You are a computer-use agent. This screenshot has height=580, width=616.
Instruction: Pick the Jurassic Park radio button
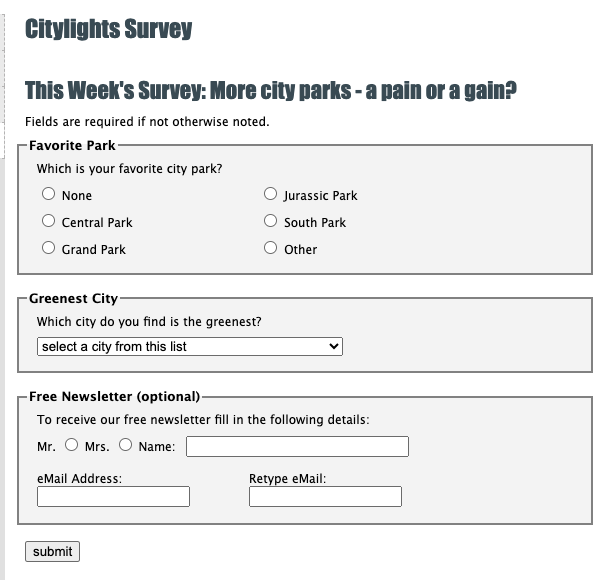click(270, 194)
